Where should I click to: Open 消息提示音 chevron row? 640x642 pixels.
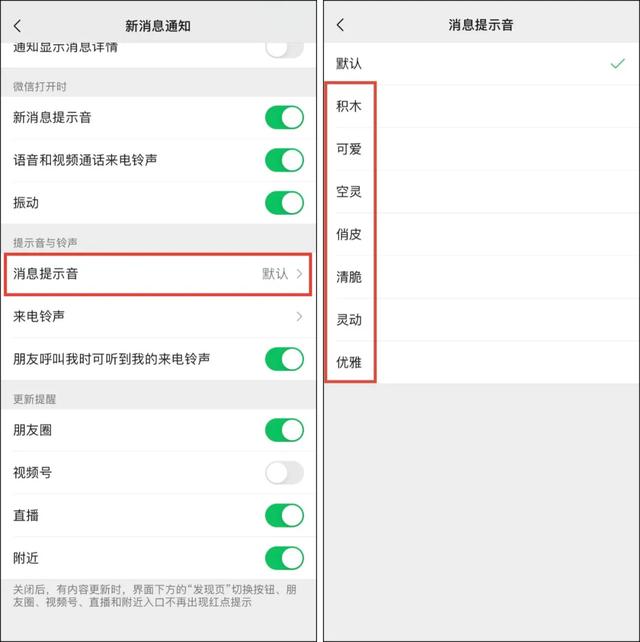coord(158,274)
